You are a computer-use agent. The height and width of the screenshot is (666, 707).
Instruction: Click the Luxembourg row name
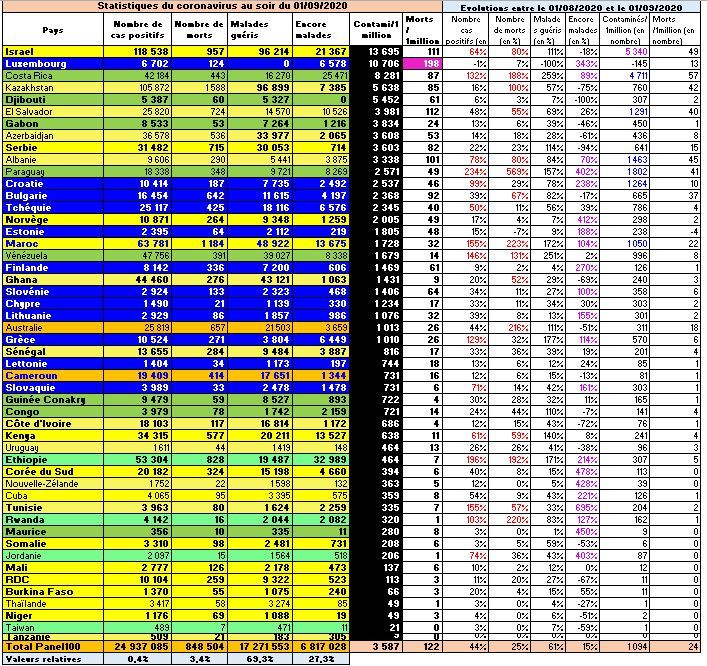(x=53, y=64)
